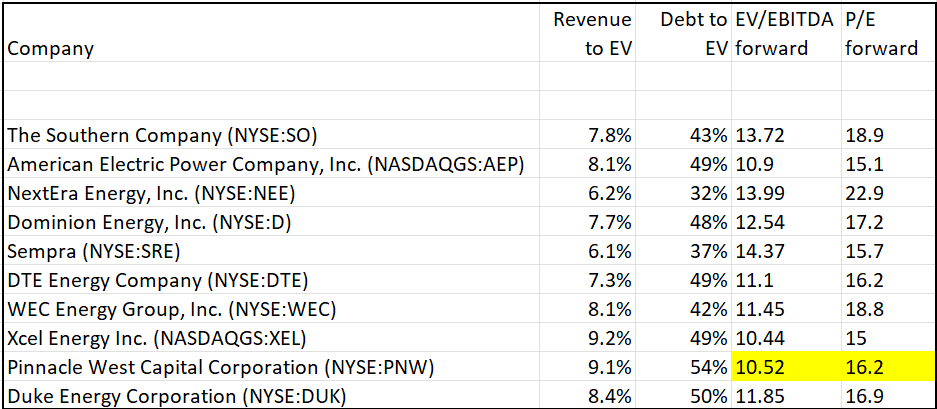This screenshot has width=937, height=409.
Task: Select Pinnacle West debt to EV 54%
Action: [x=684, y=367]
